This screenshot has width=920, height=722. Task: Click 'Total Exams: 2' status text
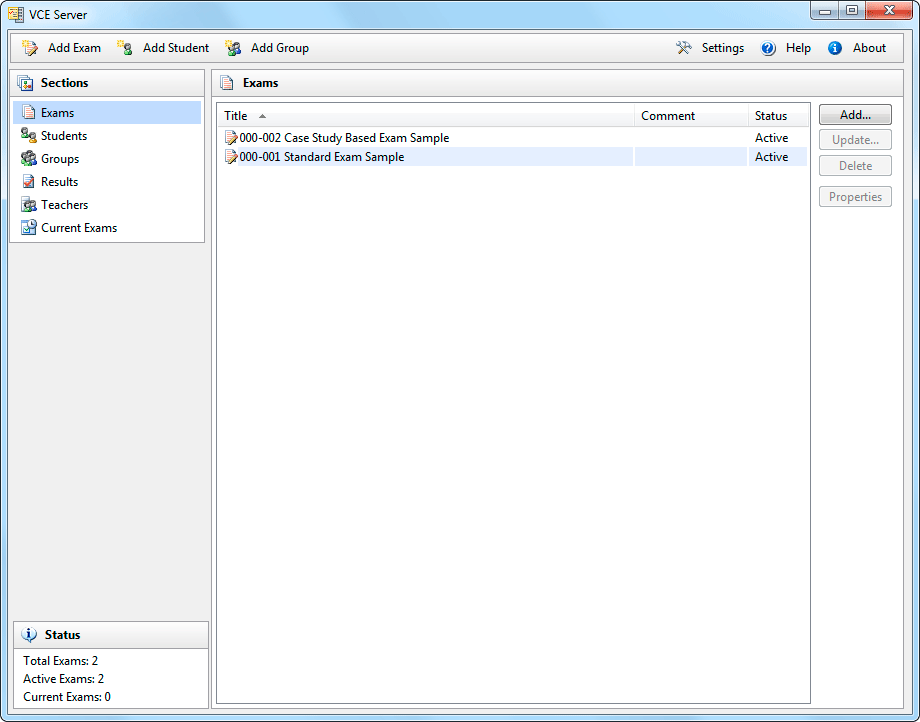coord(60,660)
